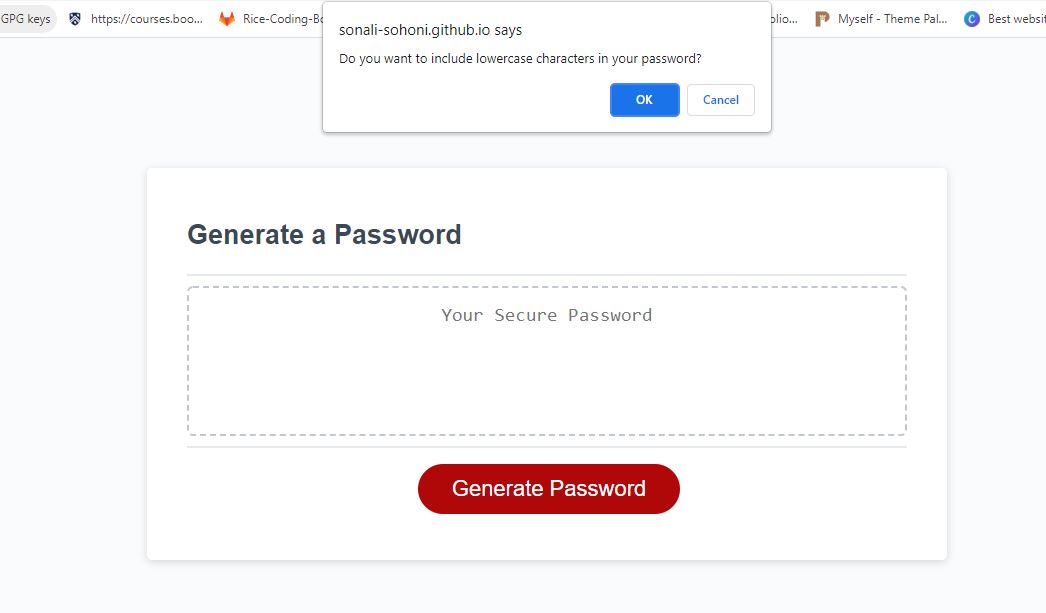Image resolution: width=1046 pixels, height=613 pixels.
Task: Open the GPG keys bookmark
Action: 27,17
